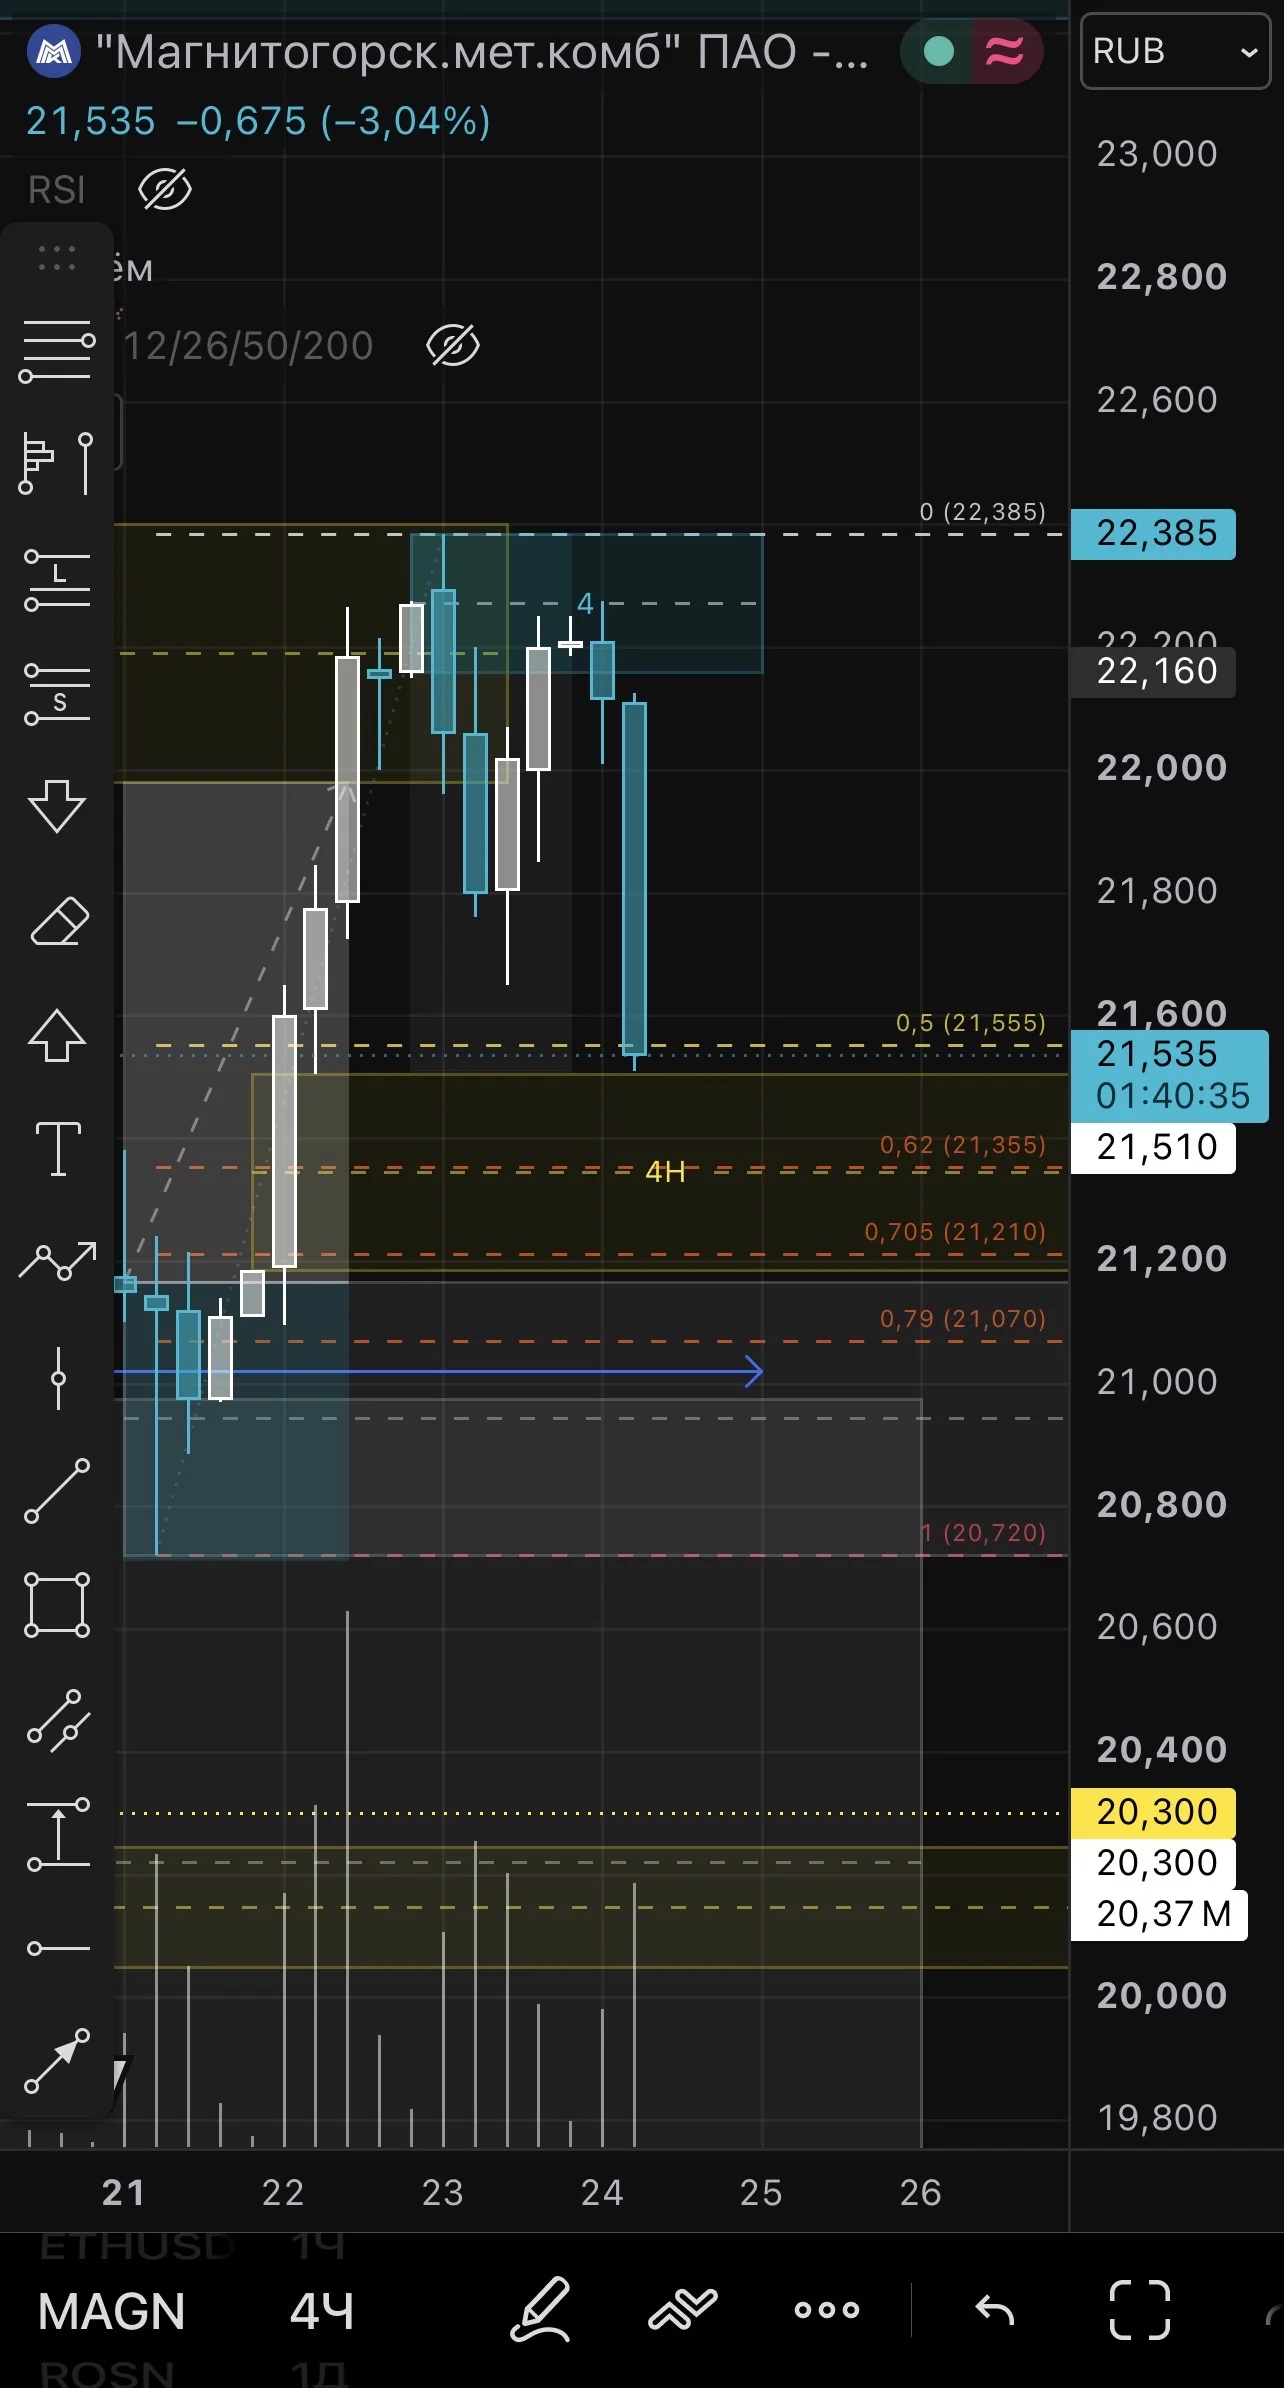Open the three-dots more menu

827,2310
